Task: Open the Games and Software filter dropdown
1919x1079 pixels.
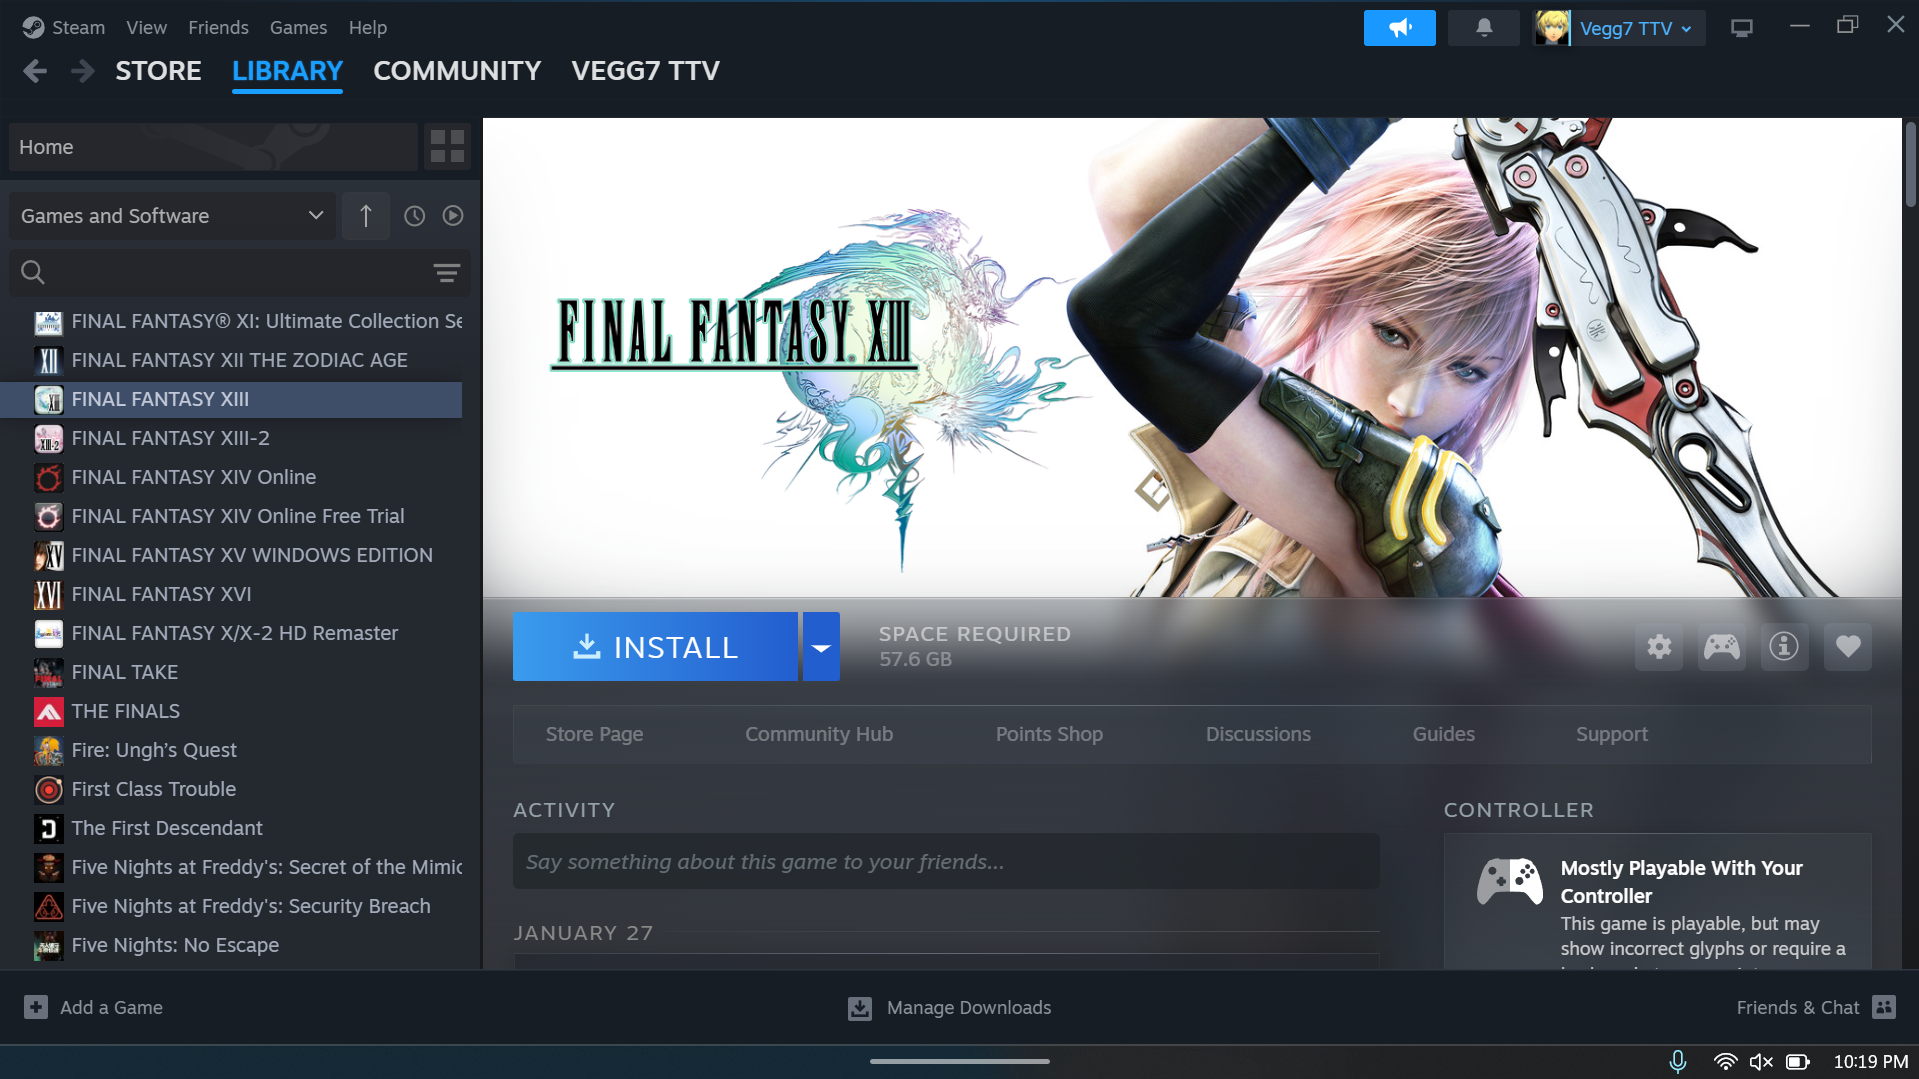Action: coord(173,216)
